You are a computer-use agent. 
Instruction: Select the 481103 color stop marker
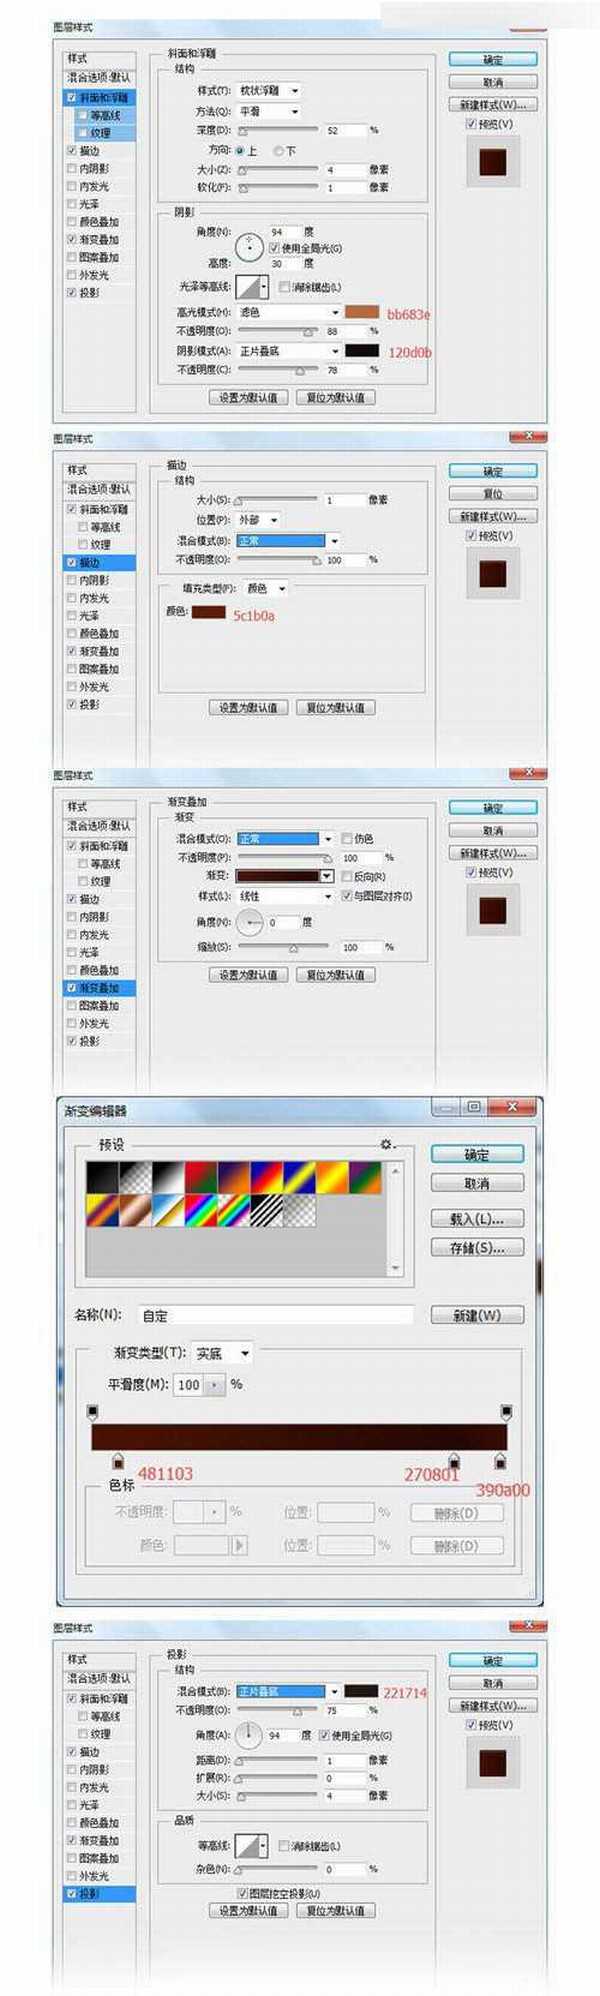(118, 1460)
